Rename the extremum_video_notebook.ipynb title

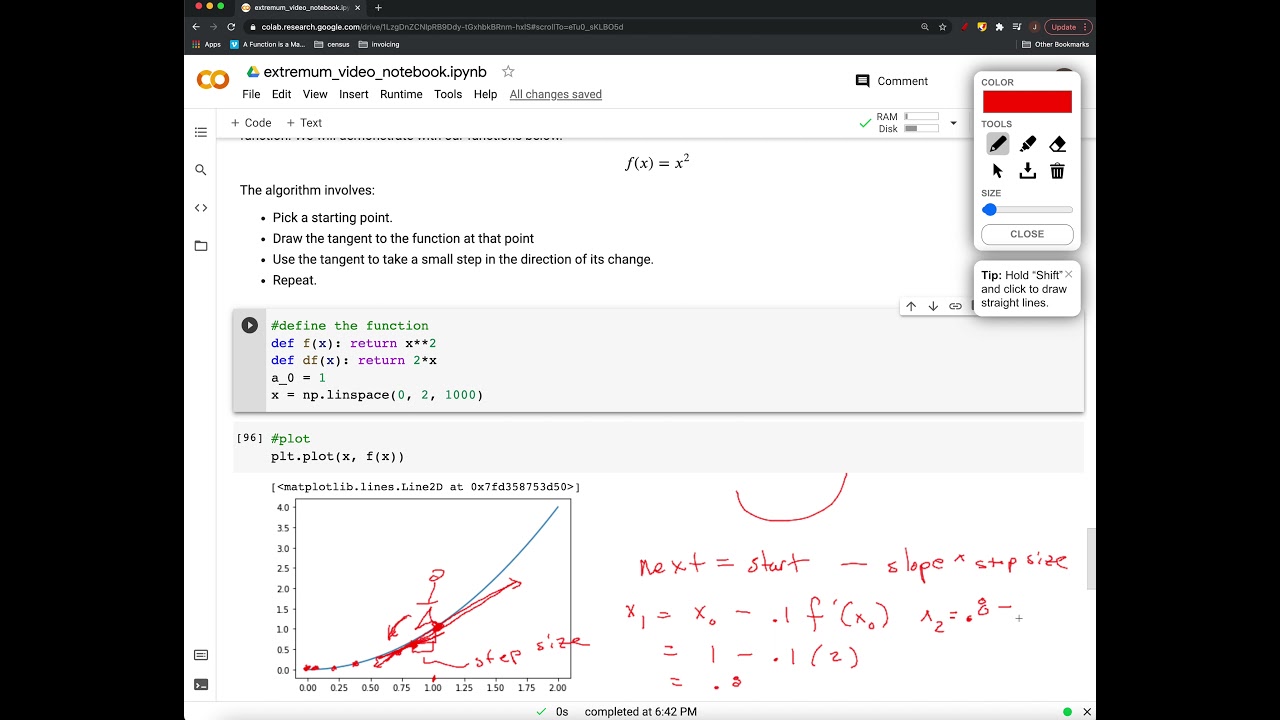coord(375,72)
